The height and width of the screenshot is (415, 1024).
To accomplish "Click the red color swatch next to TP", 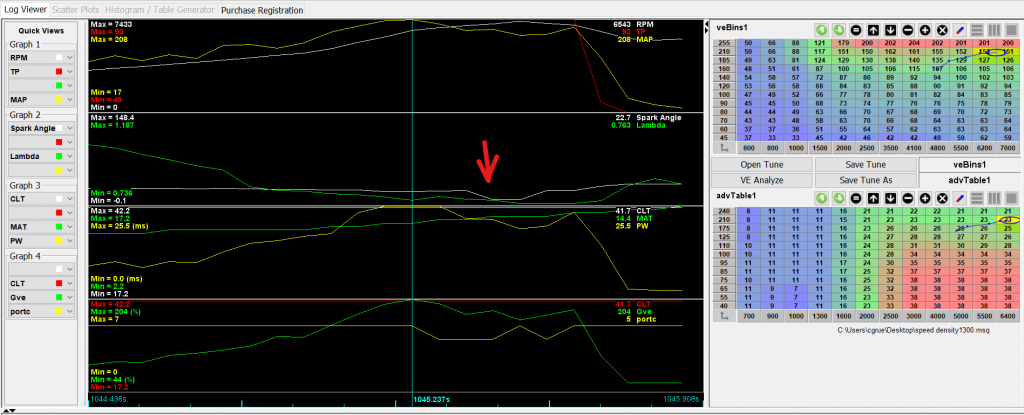I will [x=59, y=72].
